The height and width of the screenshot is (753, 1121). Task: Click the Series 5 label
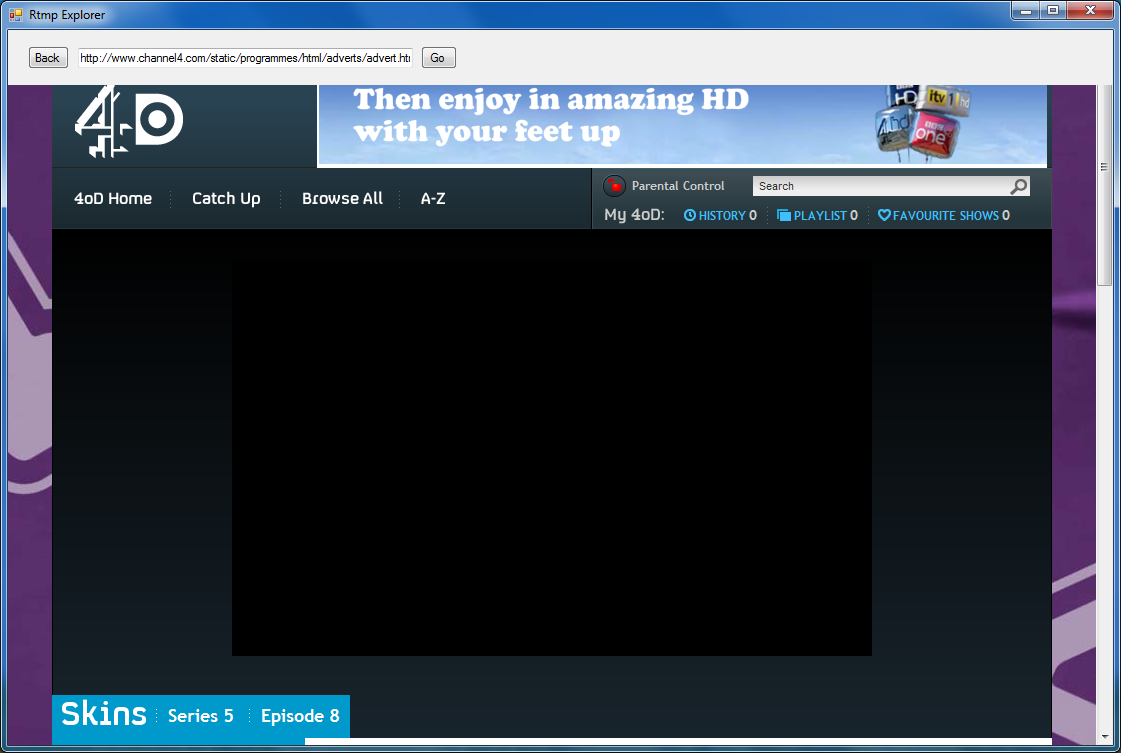[200, 716]
